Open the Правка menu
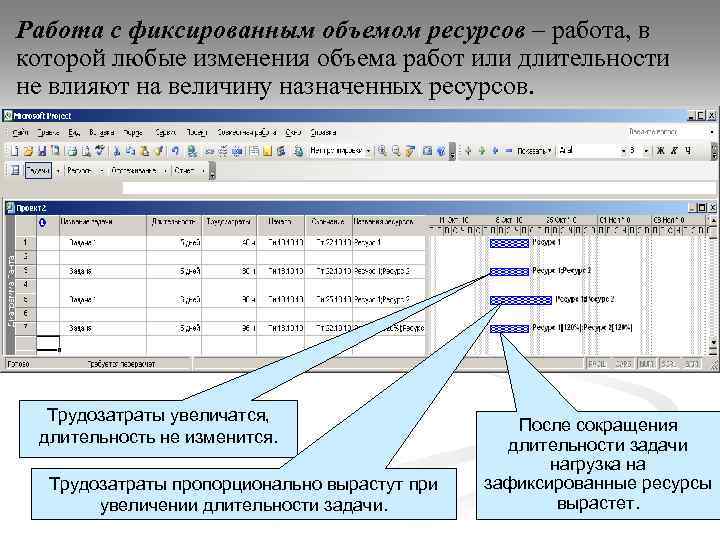This screenshot has width=720, height=540. (49, 133)
